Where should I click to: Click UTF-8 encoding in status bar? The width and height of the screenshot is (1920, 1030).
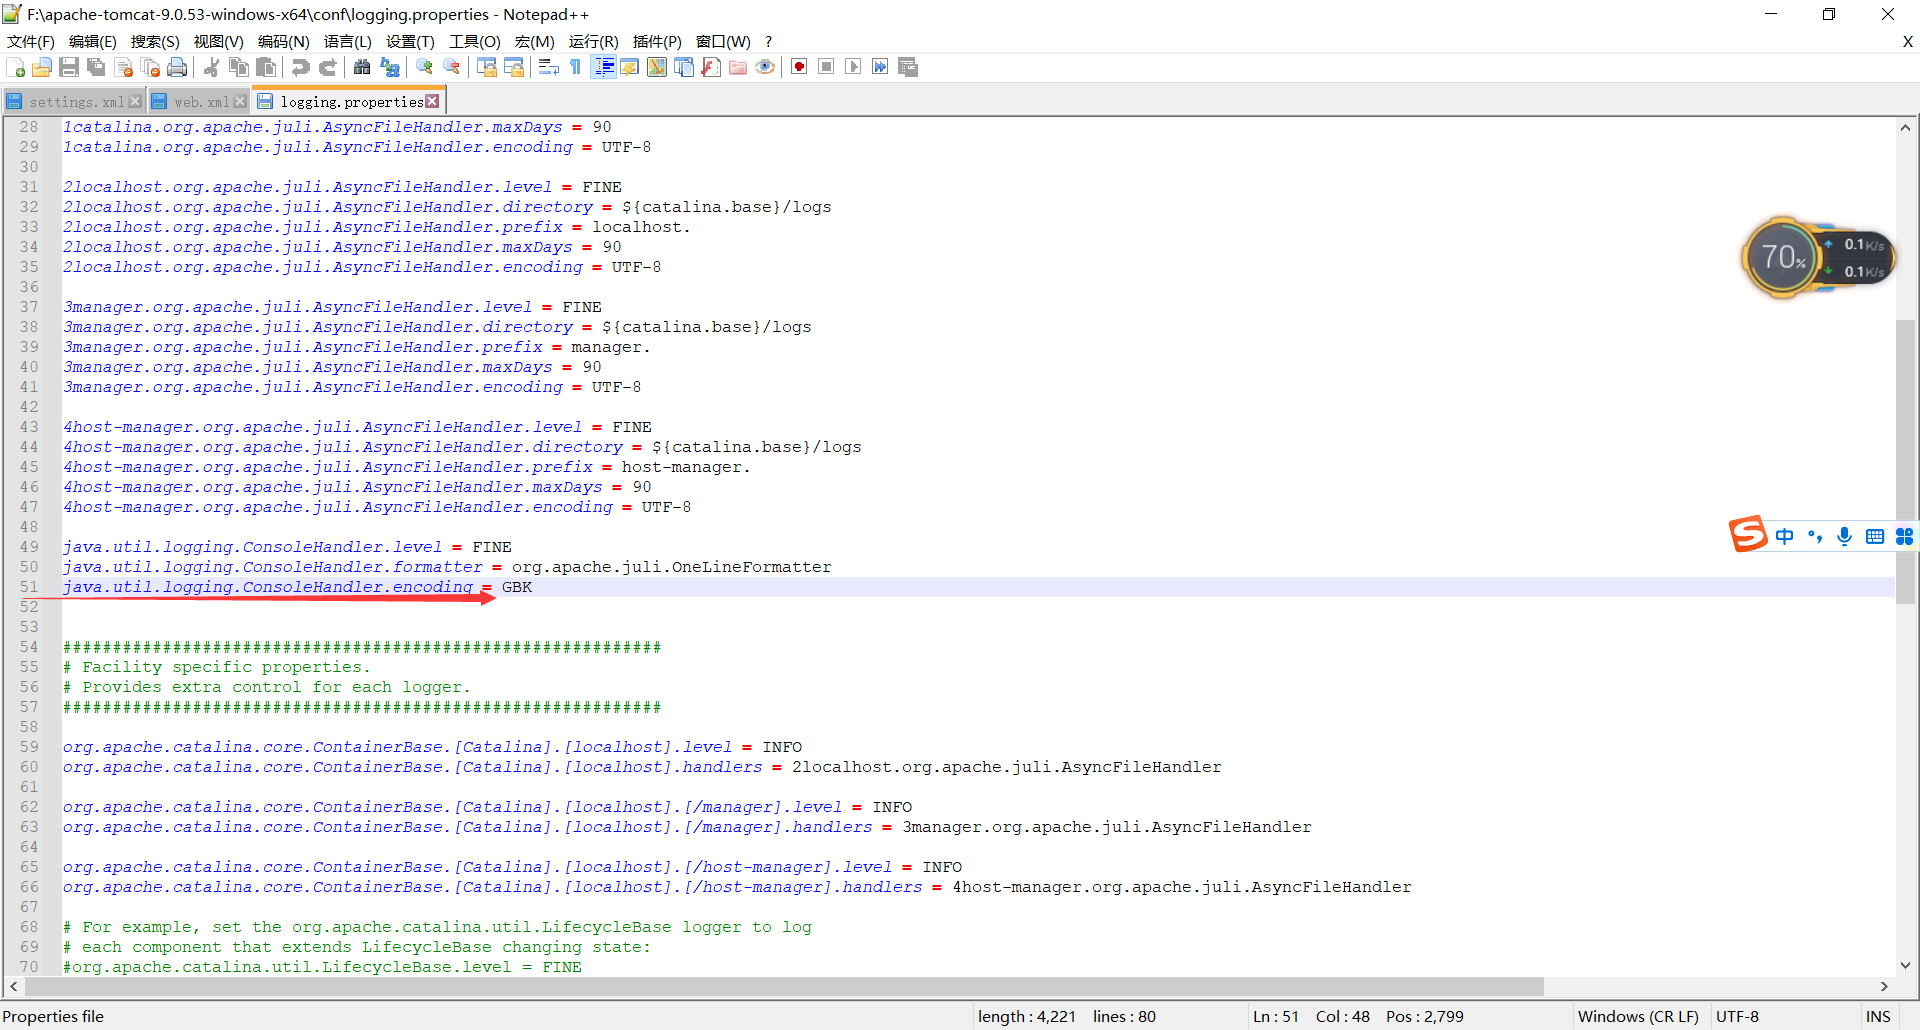point(1737,1016)
